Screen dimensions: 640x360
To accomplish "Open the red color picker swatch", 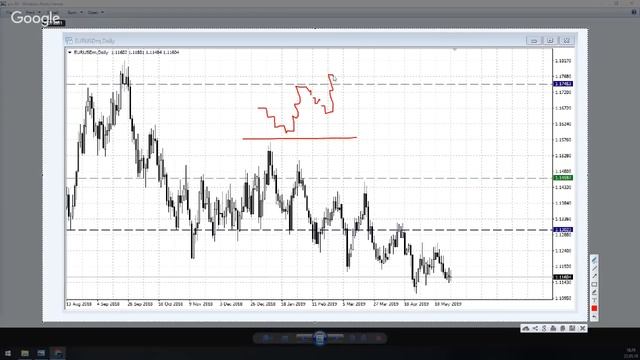I will pos(594,308).
